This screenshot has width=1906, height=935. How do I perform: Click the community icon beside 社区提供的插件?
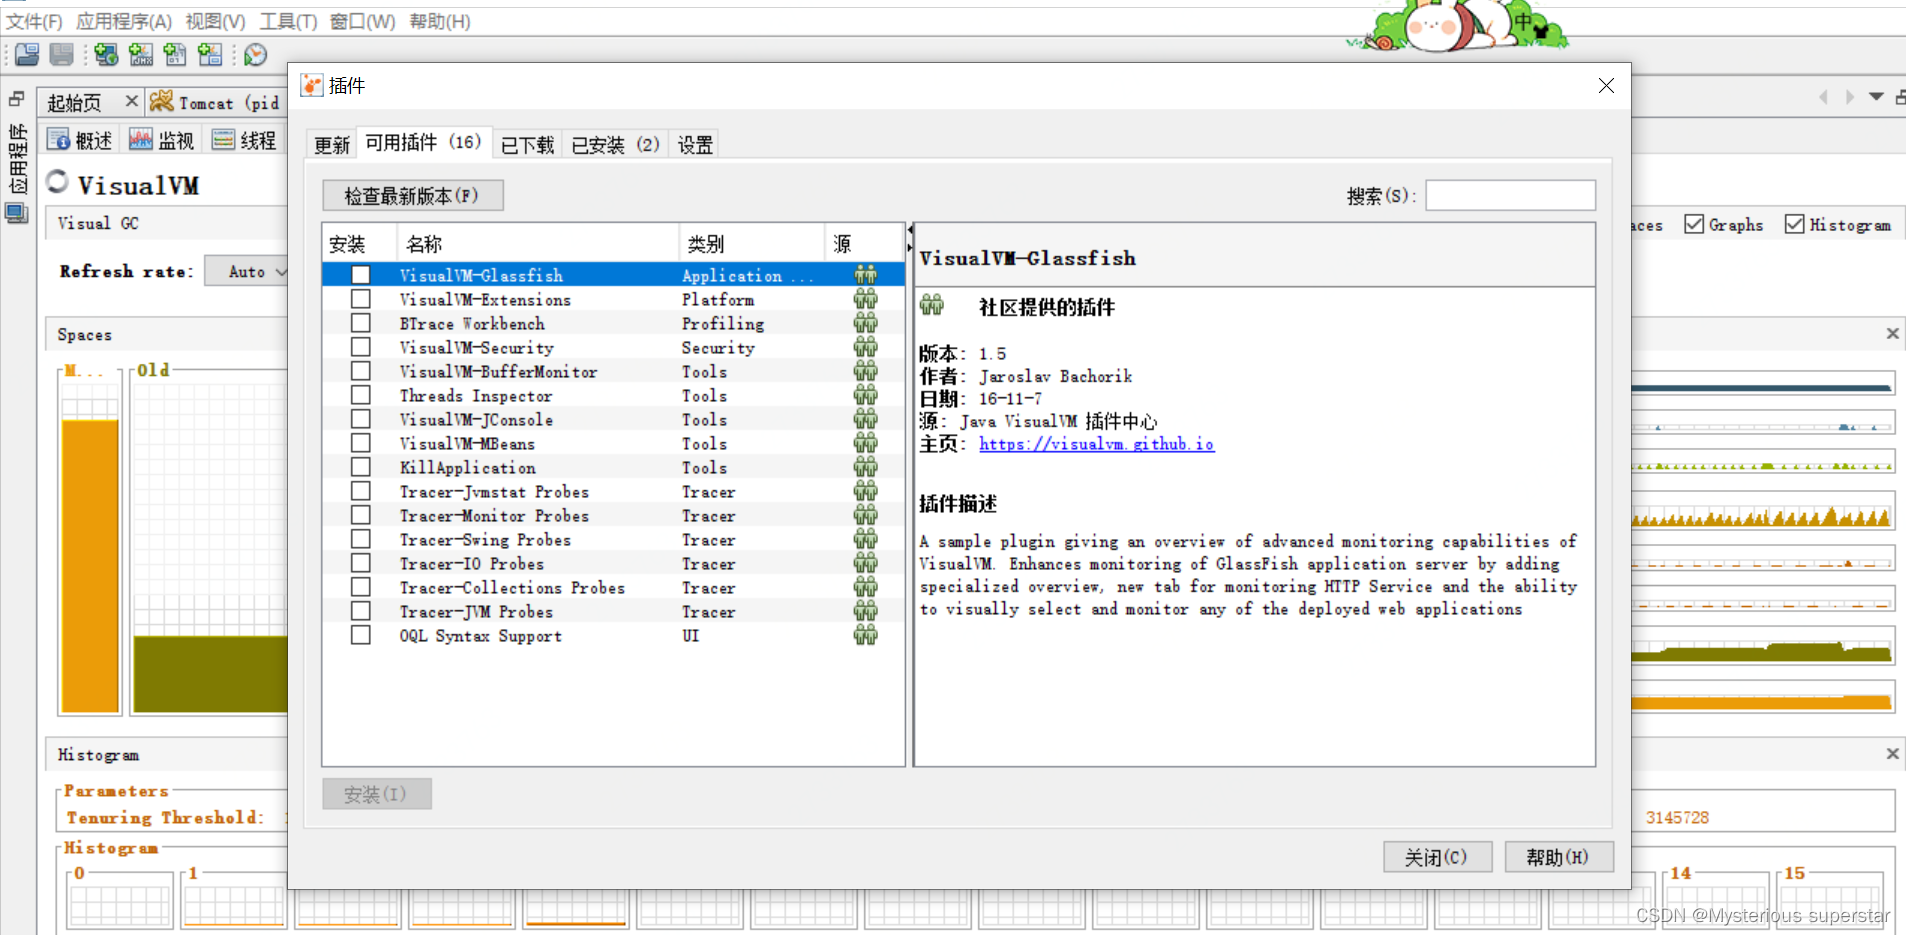(932, 305)
